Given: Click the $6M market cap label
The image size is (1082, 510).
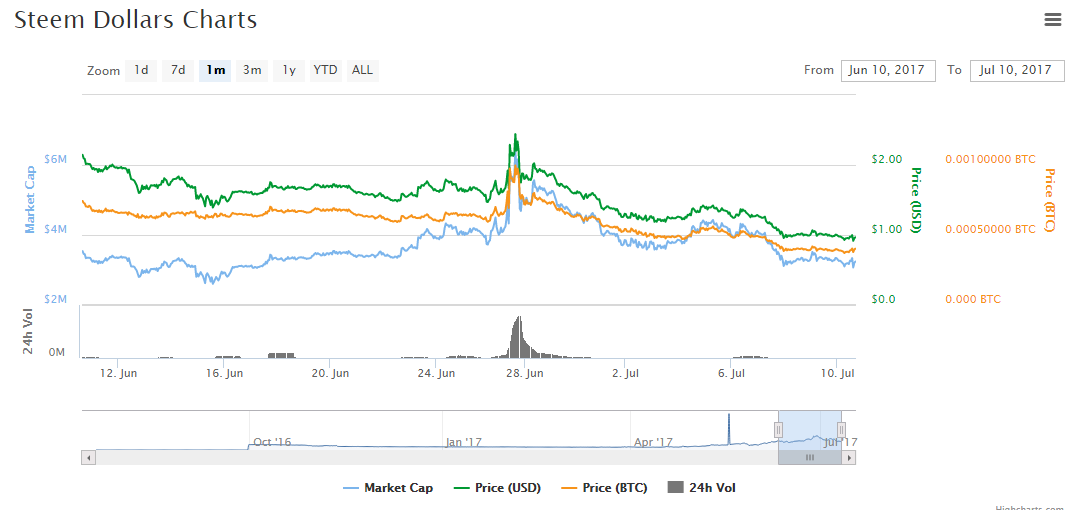Looking at the screenshot, I should coord(55,159).
